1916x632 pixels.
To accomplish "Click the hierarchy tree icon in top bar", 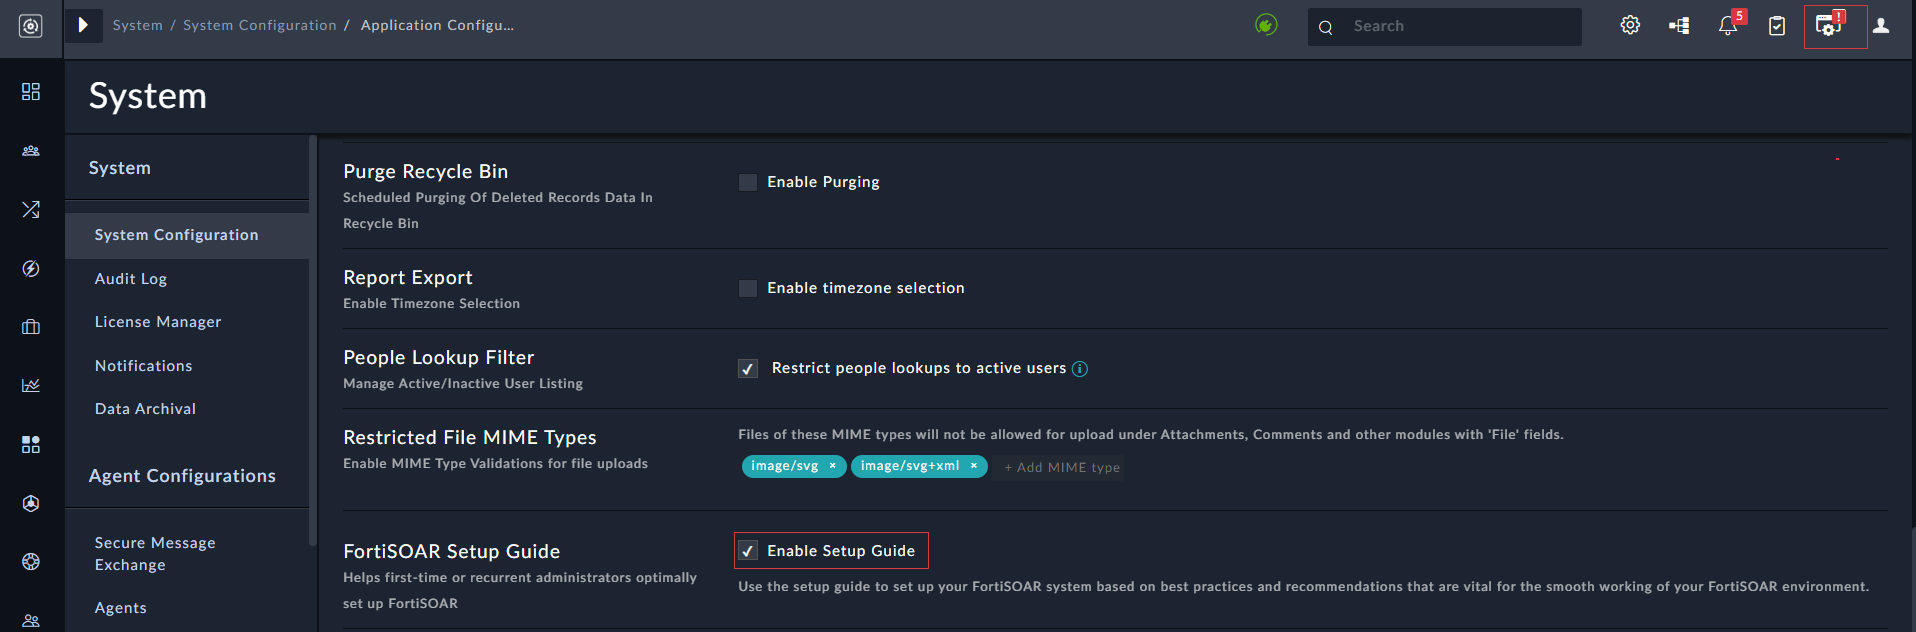I will point(1679,26).
